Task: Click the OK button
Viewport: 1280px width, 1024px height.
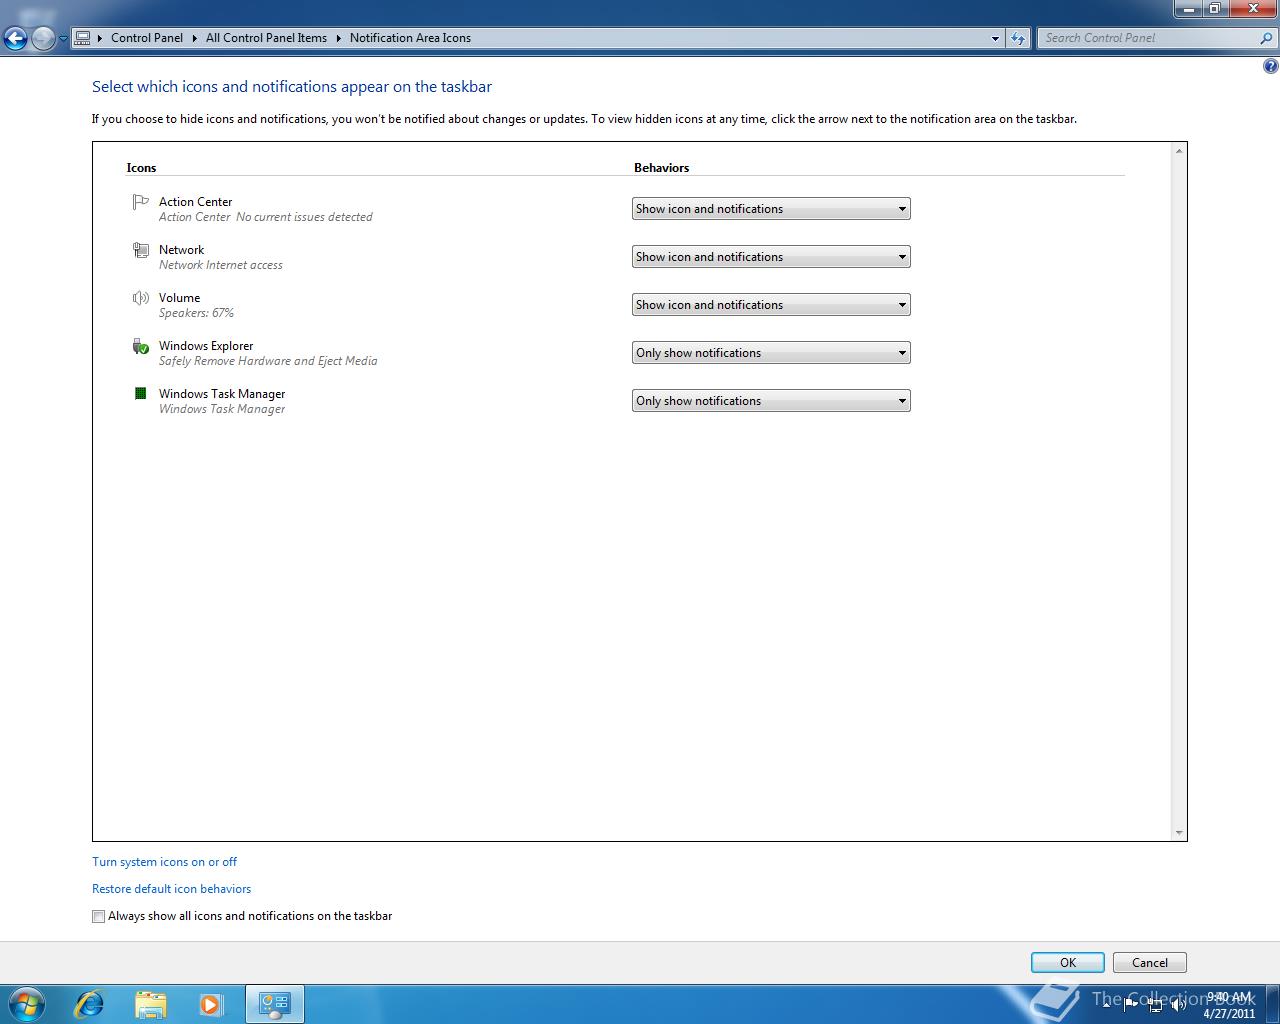Action: (x=1068, y=963)
